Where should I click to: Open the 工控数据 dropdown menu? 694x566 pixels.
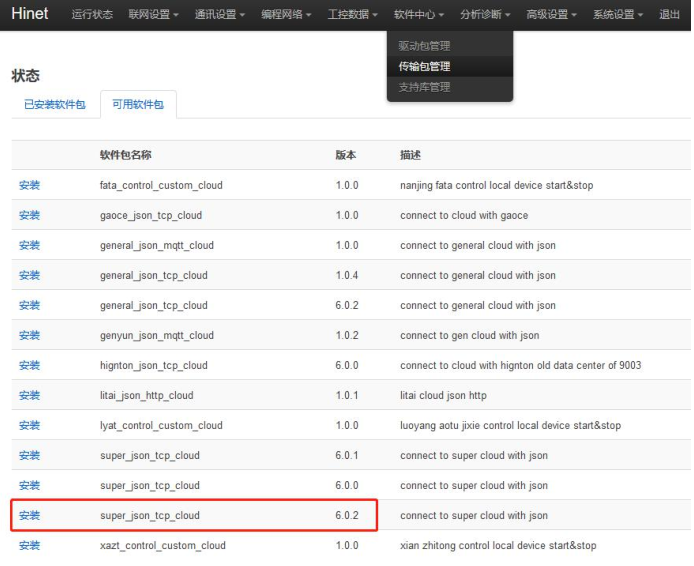coord(353,15)
